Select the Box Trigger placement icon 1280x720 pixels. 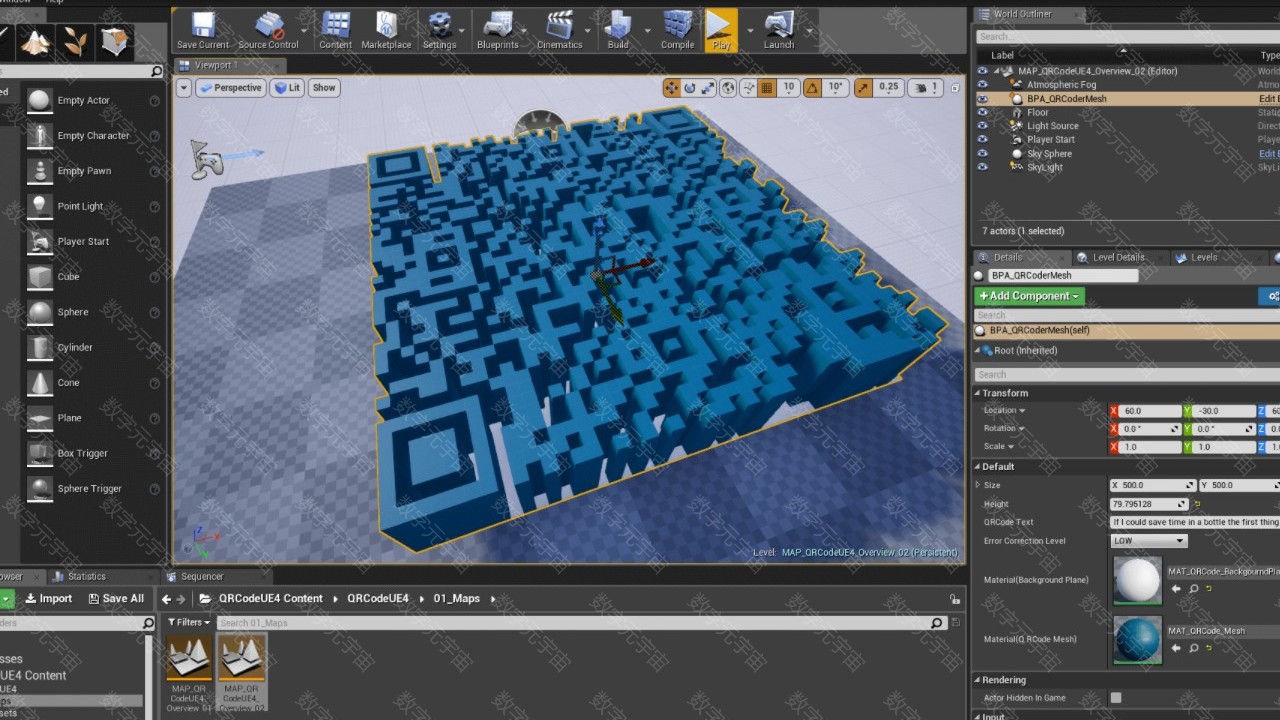coord(40,453)
